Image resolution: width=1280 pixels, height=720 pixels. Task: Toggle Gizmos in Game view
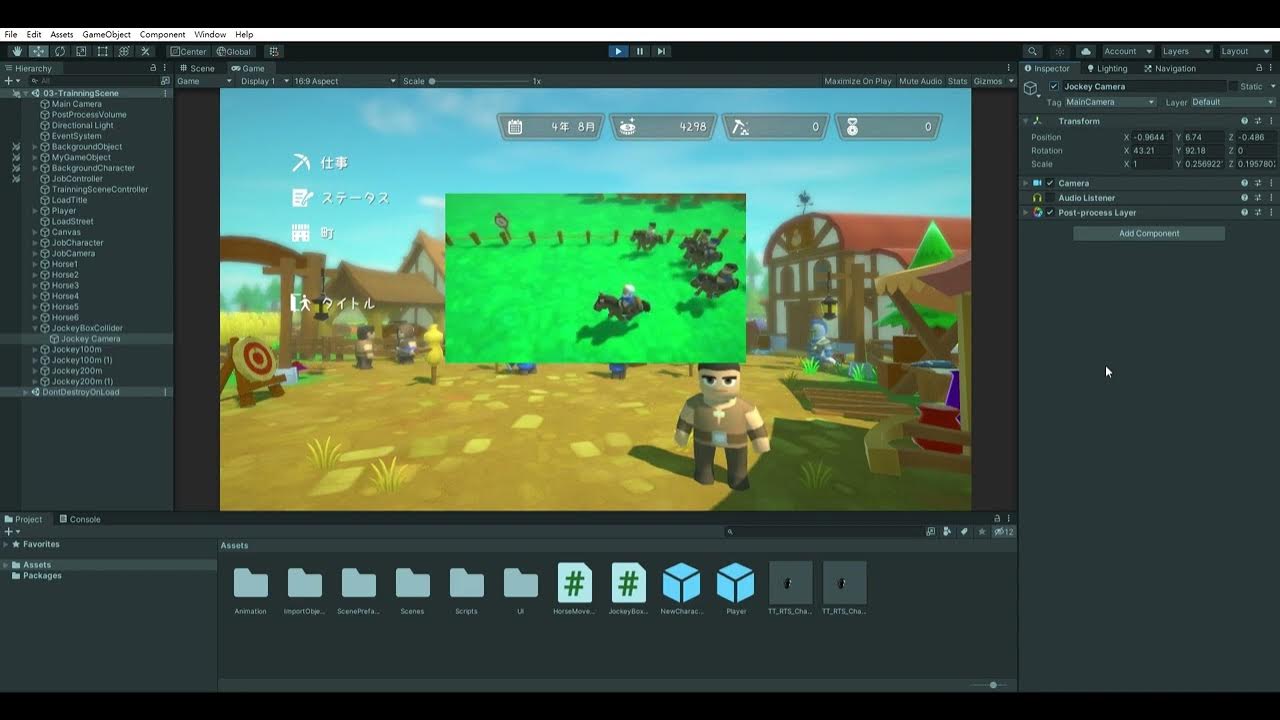[x=987, y=81]
